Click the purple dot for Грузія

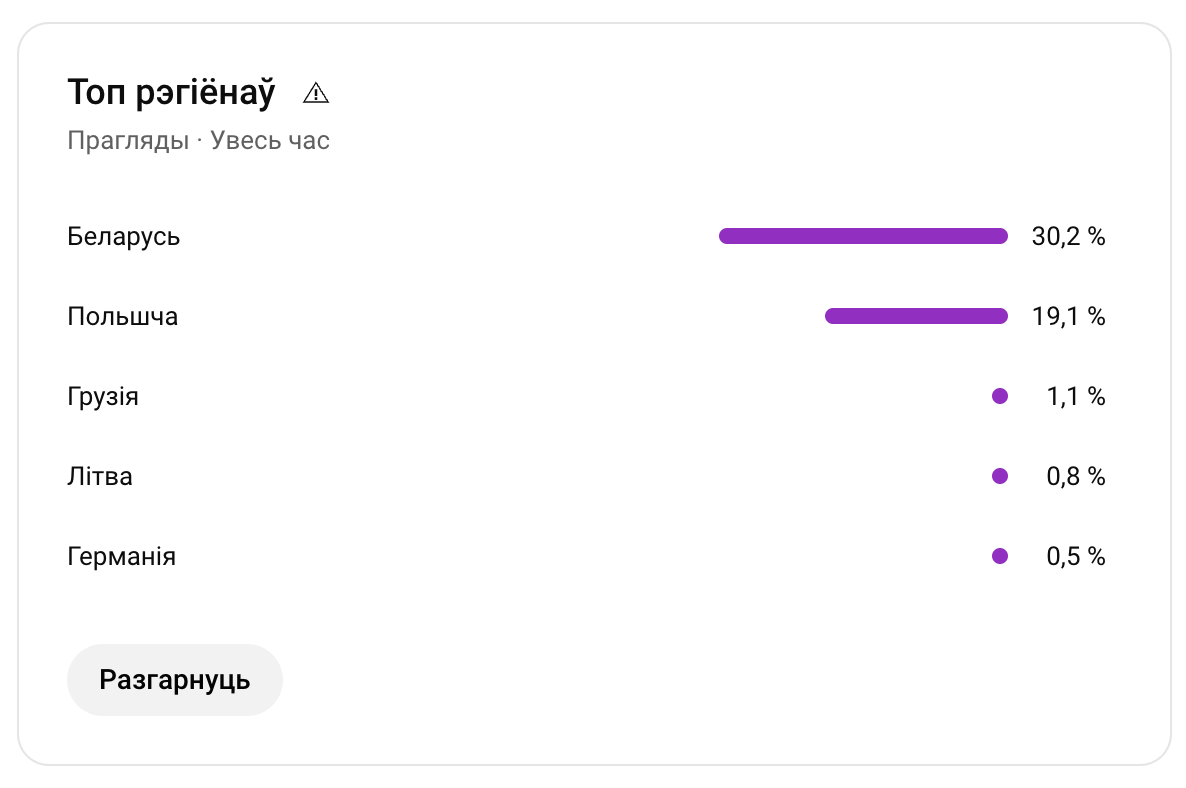click(1000, 396)
